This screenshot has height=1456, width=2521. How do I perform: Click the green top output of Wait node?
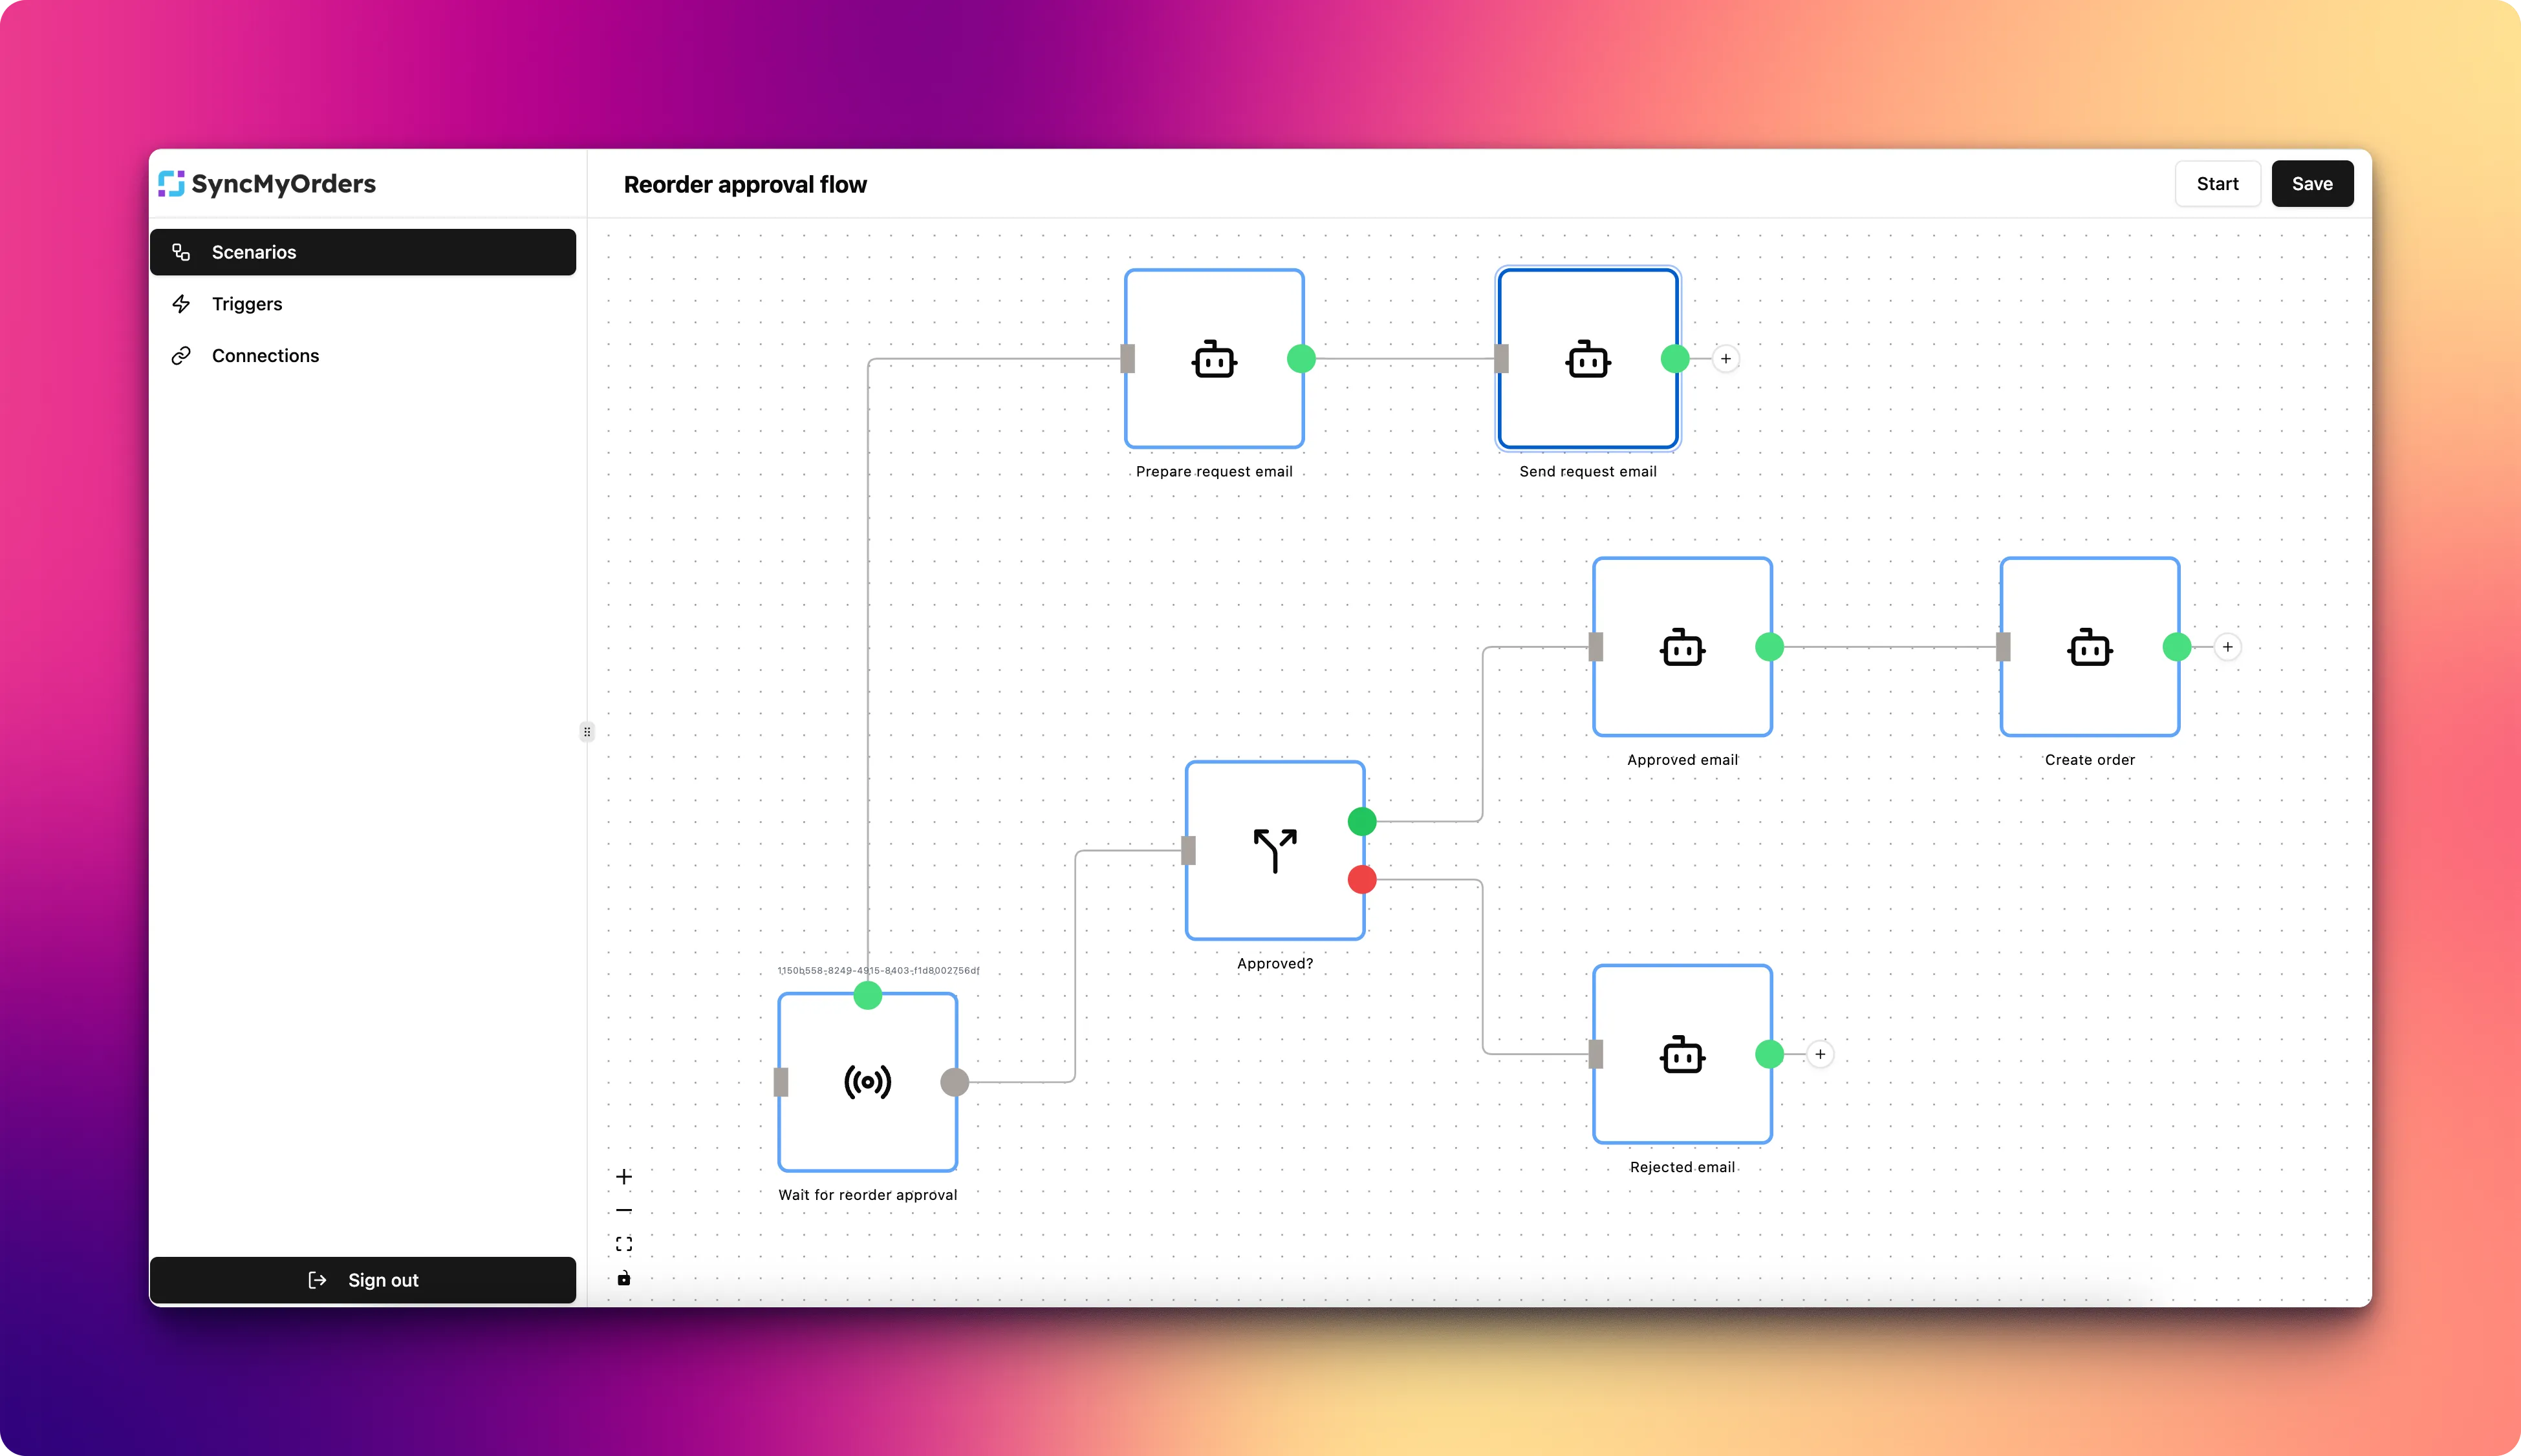click(x=868, y=996)
